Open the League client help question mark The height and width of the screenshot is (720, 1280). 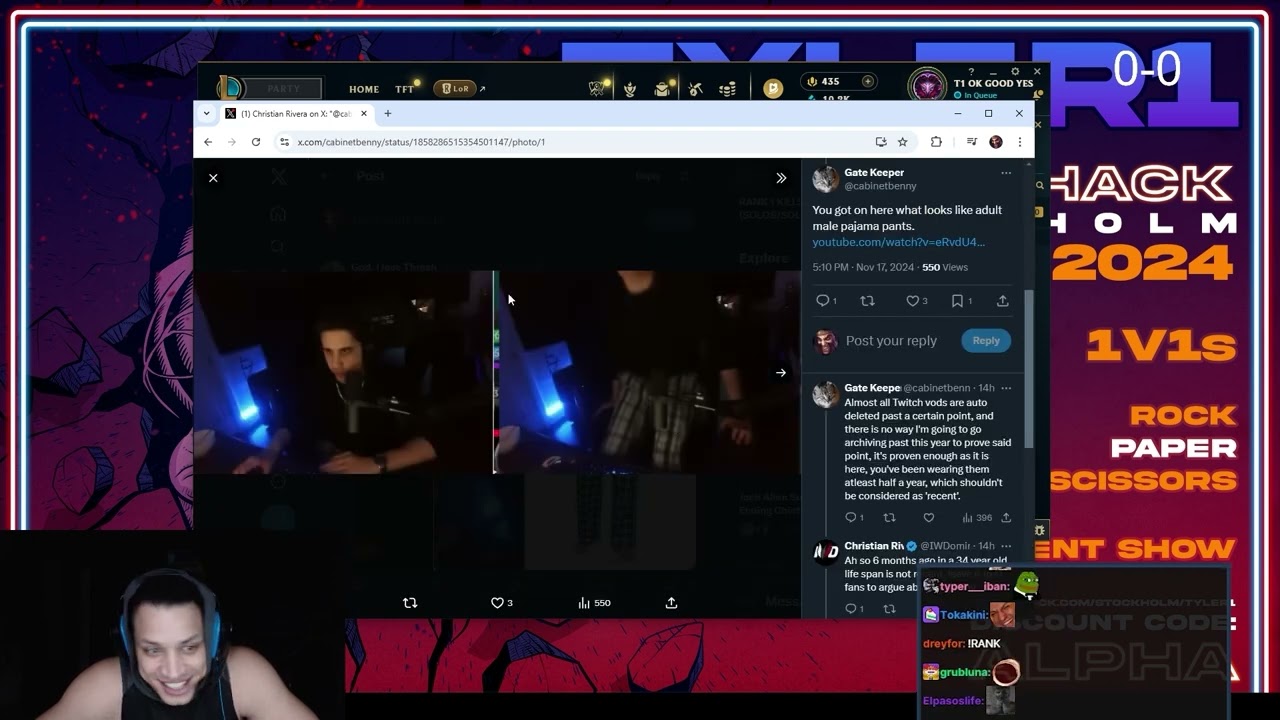(x=971, y=72)
